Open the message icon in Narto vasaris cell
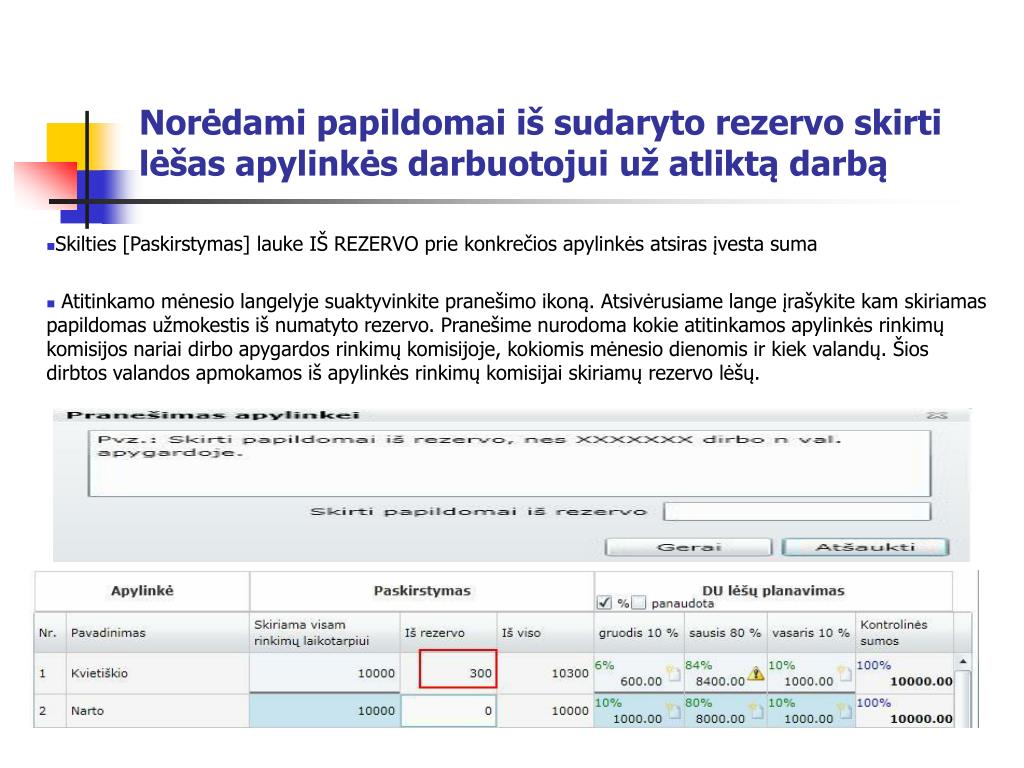1024x768 pixels. 845,711
